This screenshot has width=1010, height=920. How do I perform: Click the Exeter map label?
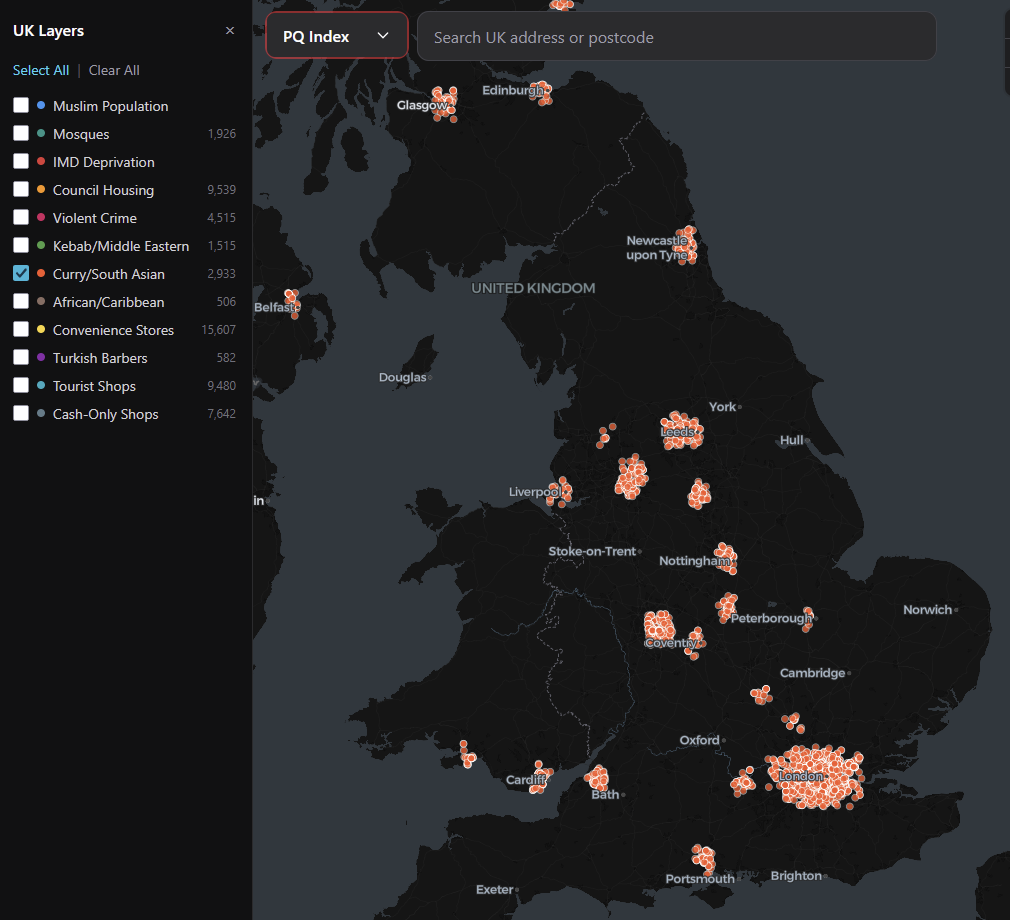point(495,890)
